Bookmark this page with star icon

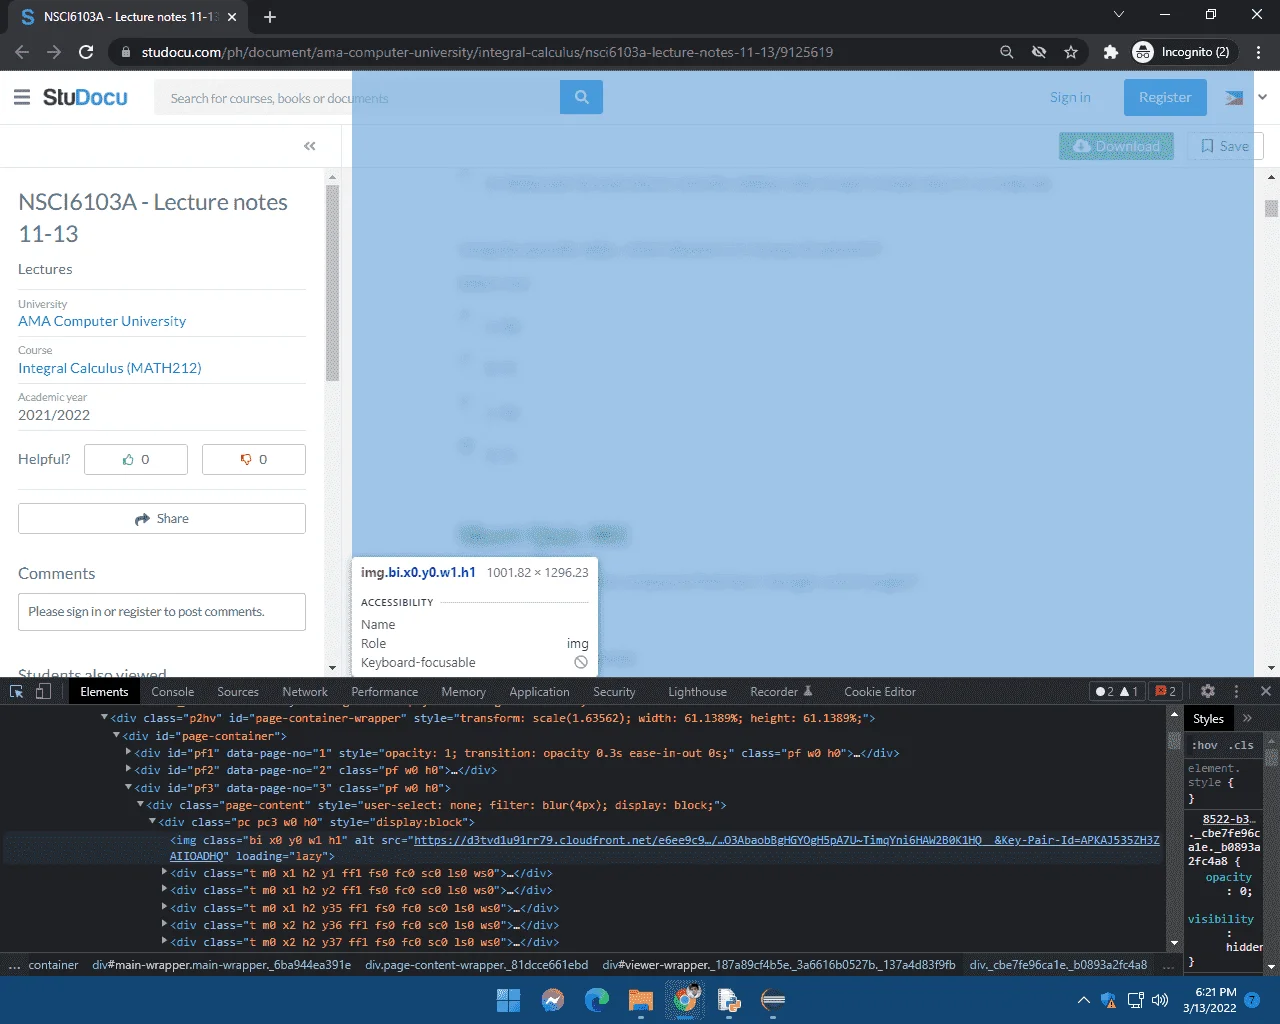[x=1071, y=52]
